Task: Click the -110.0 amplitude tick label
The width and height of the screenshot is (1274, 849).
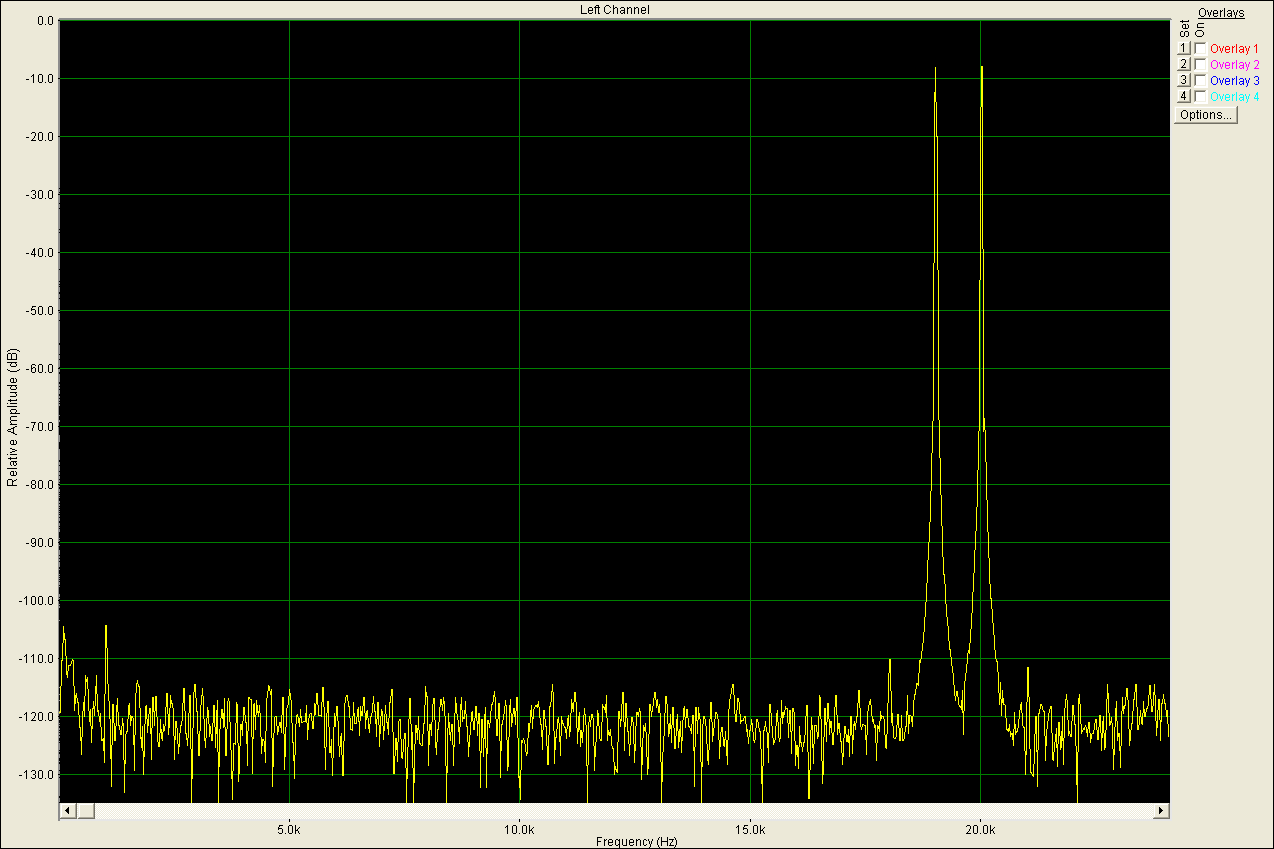Action: [37, 659]
